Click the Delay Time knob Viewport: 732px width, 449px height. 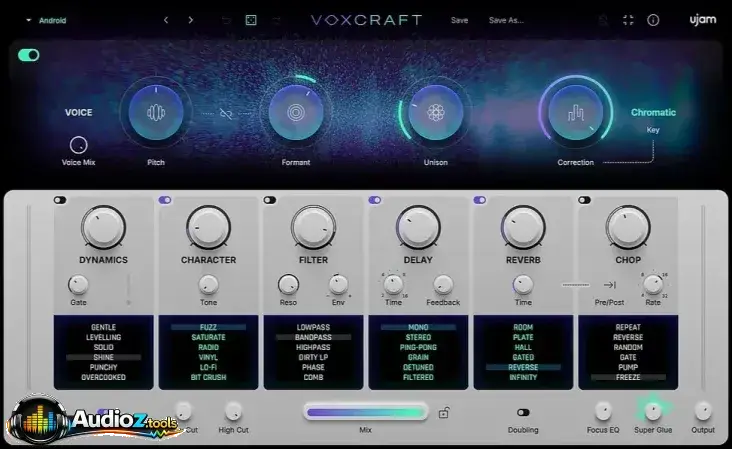393,285
